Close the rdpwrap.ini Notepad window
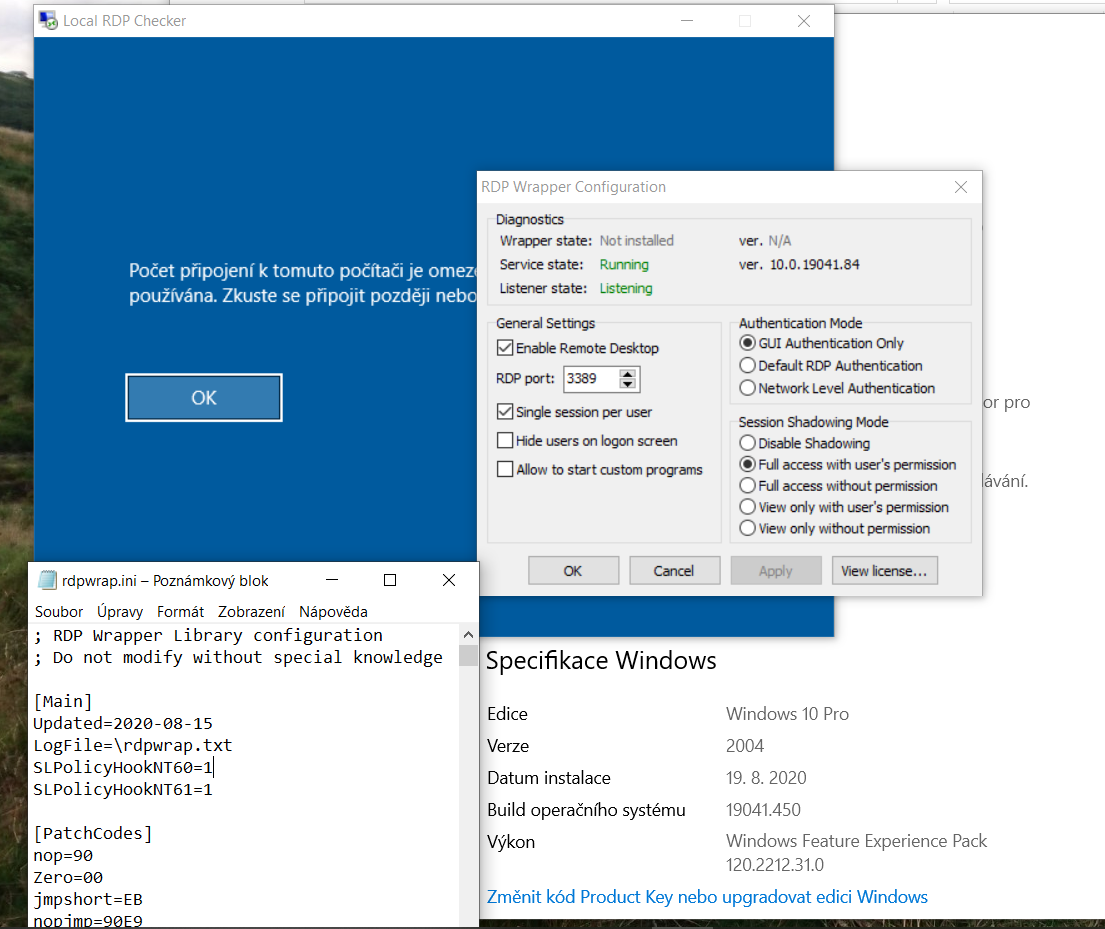 click(x=449, y=580)
